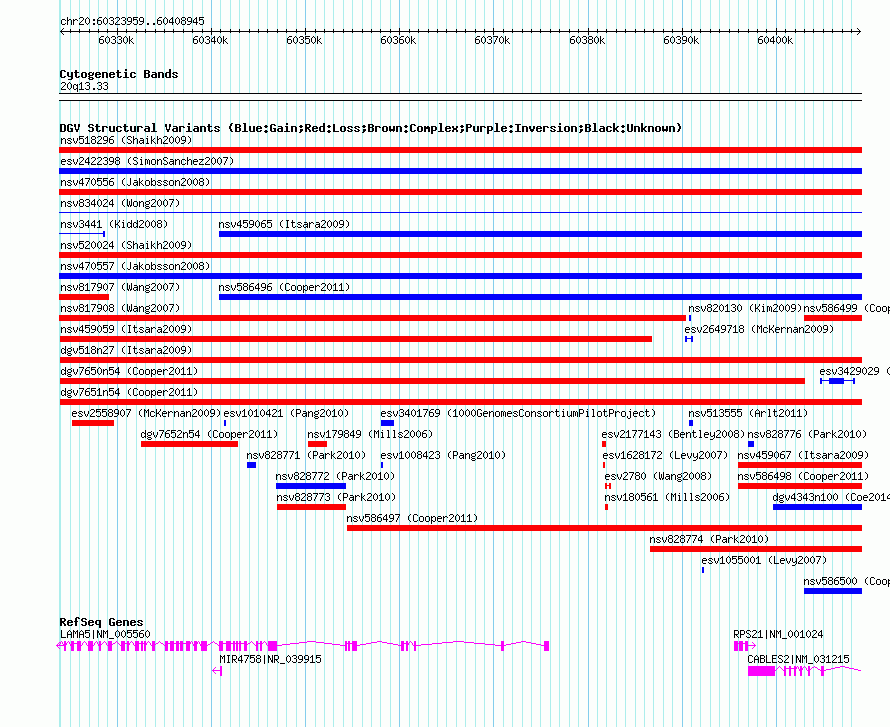890x727 pixels.
Task: Select the nsv470557 (Jakobsson2008) label
Action: point(135,266)
